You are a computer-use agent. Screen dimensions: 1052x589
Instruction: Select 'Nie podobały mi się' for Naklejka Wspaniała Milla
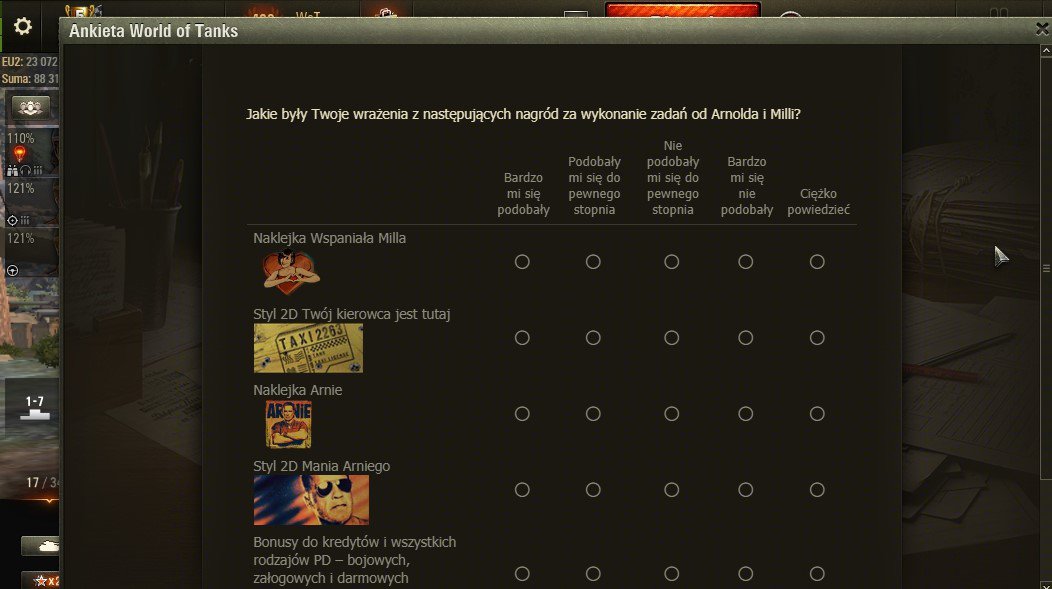(672, 262)
